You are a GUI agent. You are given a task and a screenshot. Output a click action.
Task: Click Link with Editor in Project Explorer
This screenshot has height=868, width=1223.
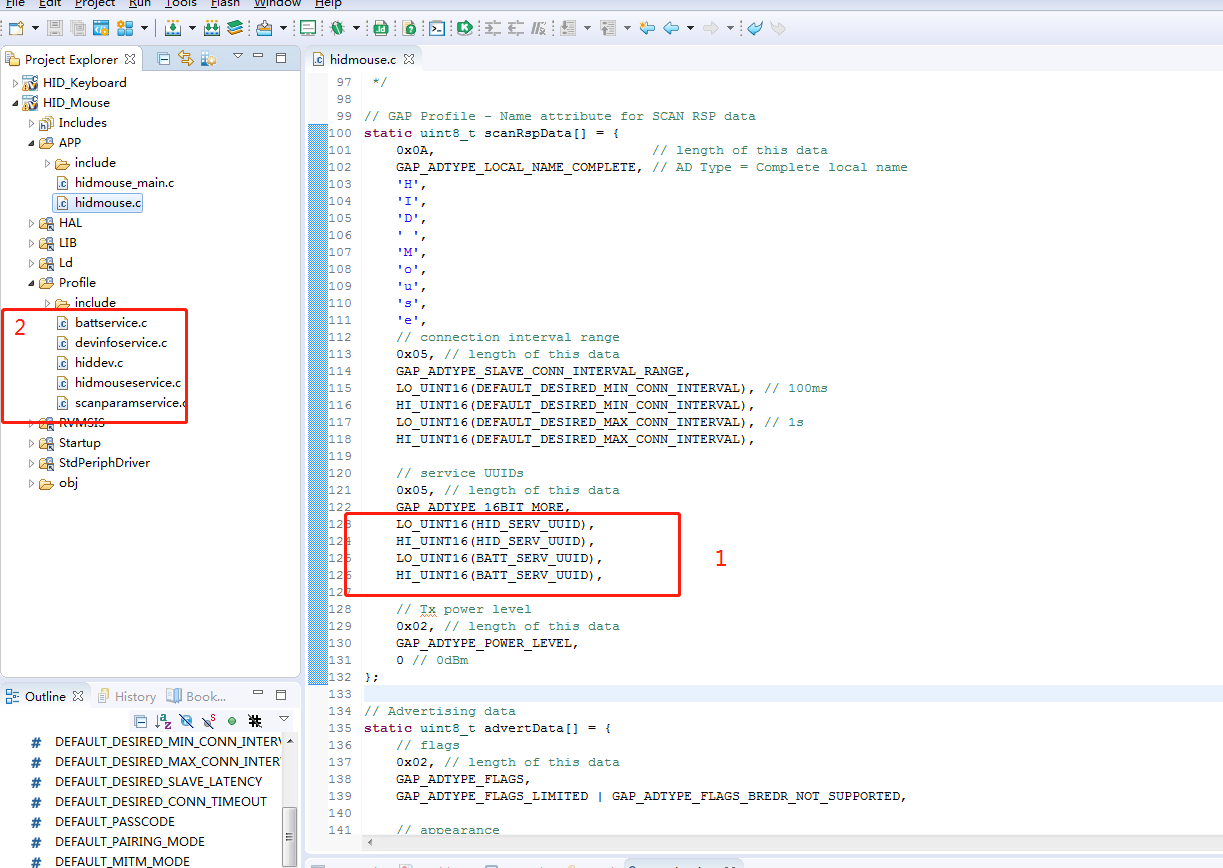pyautogui.click(x=186, y=59)
